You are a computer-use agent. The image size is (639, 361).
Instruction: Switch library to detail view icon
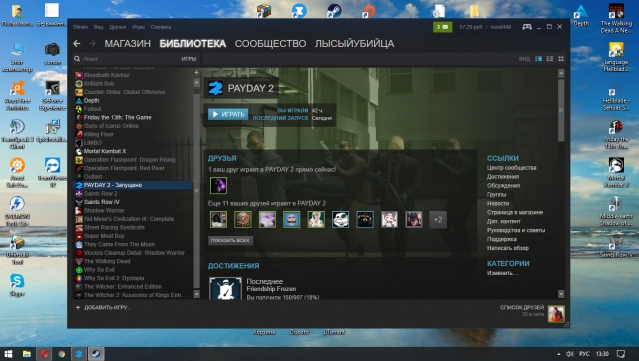pyautogui.click(x=538, y=59)
